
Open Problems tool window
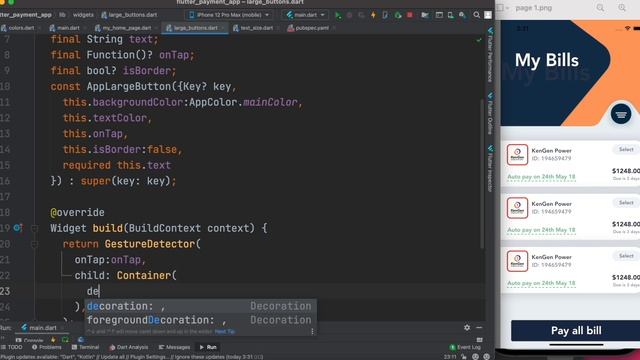47,347
